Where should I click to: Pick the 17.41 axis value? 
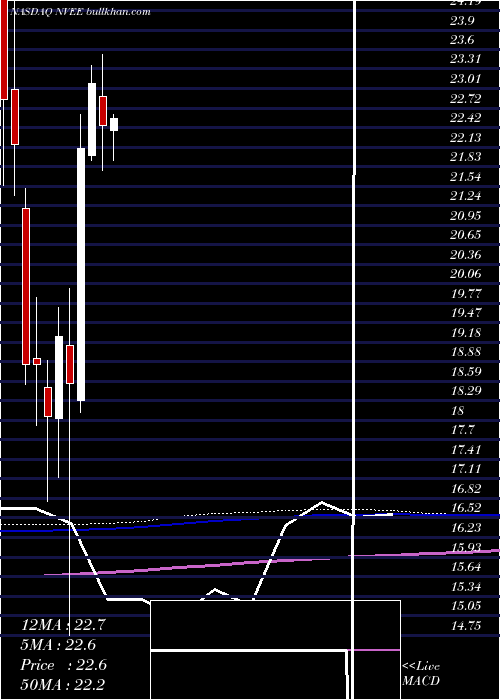point(466,449)
